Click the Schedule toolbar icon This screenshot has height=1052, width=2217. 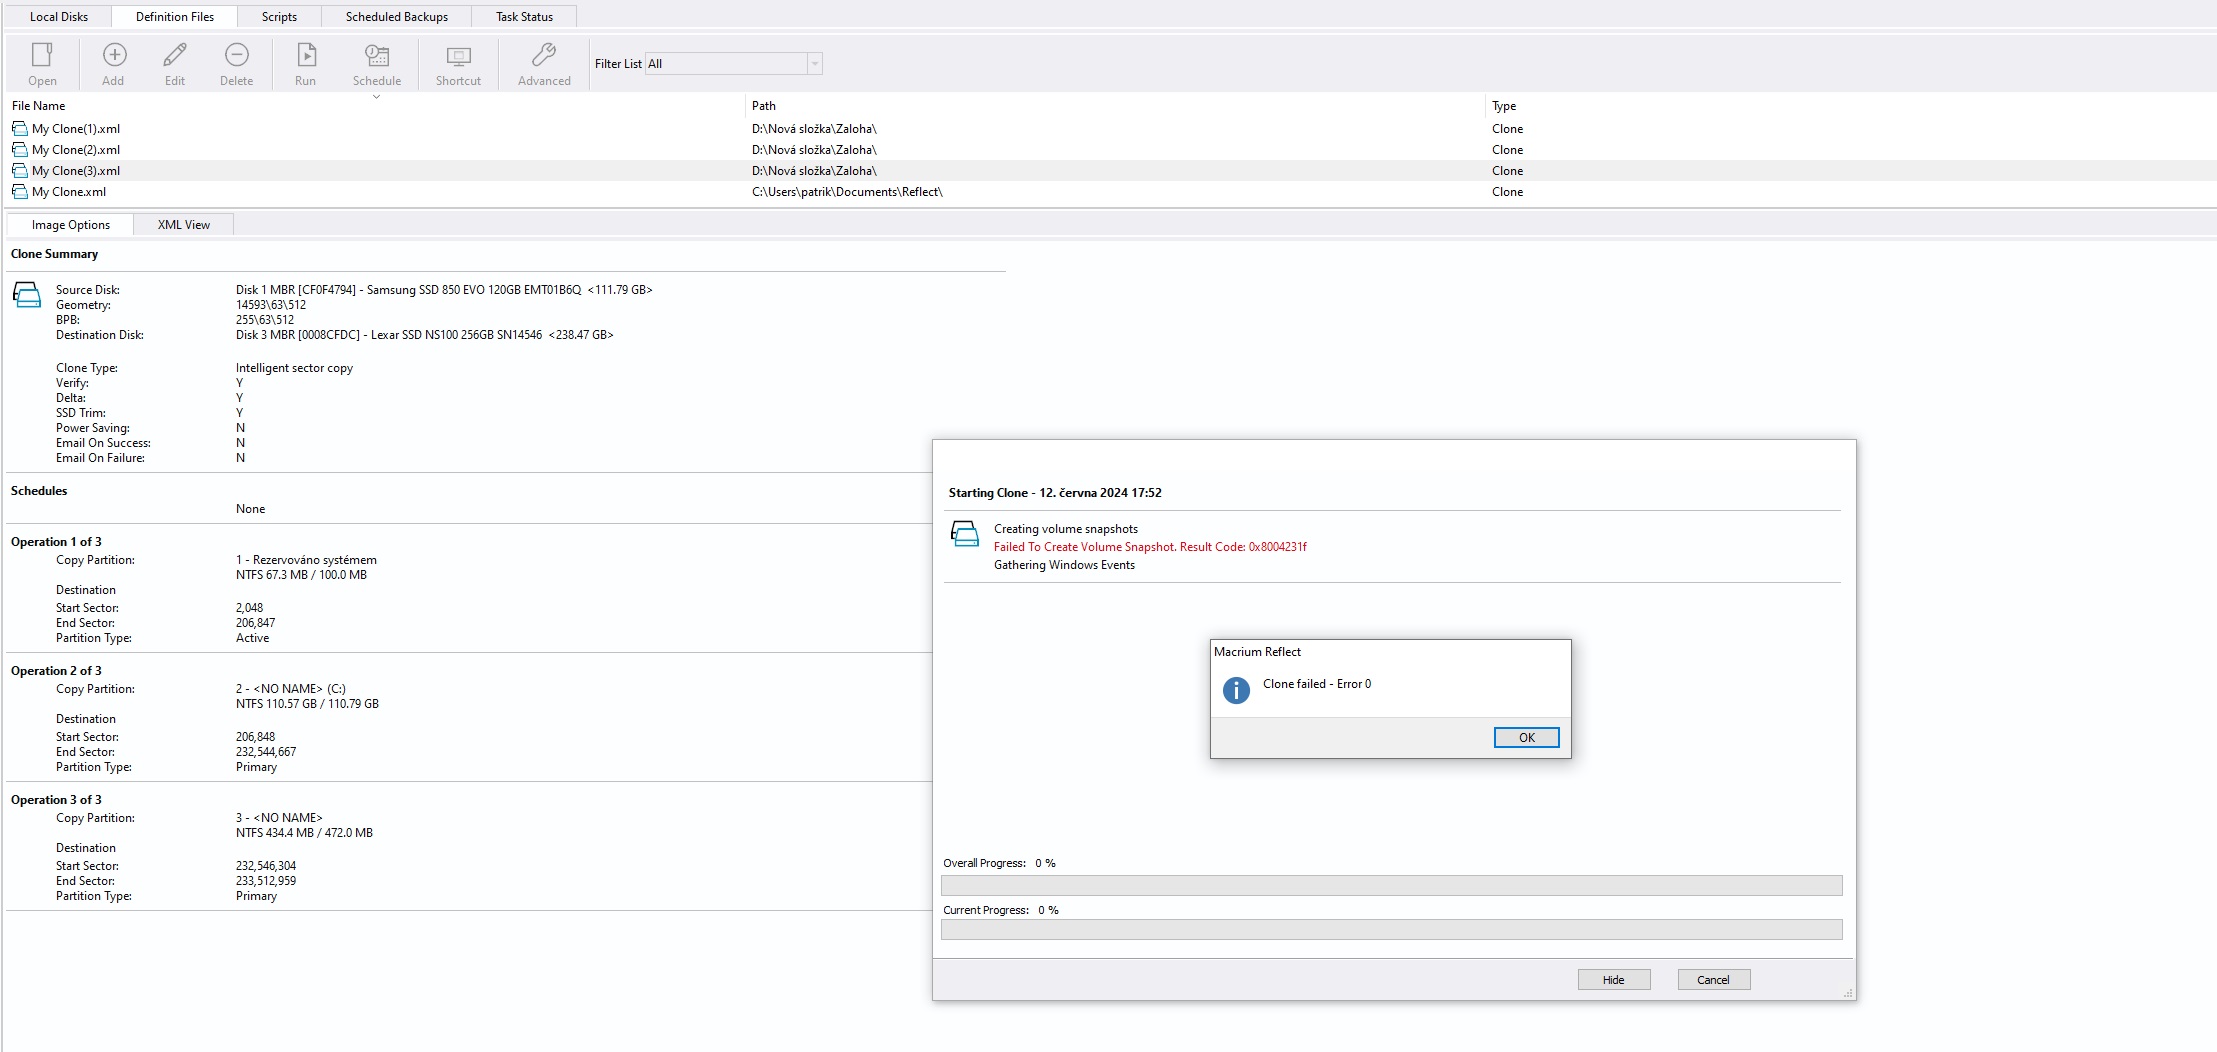tap(377, 55)
